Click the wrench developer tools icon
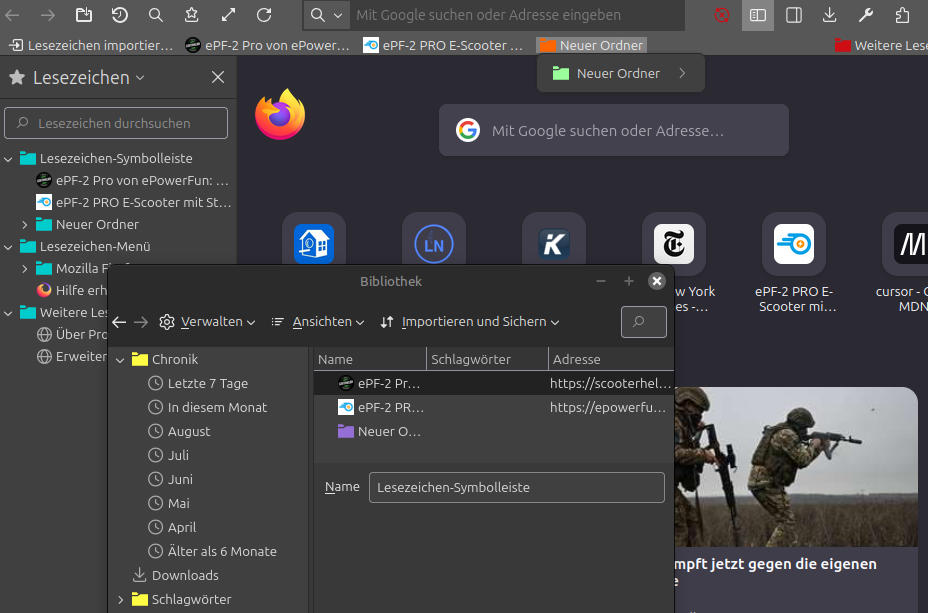Viewport: 928px width, 613px height. pos(866,15)
